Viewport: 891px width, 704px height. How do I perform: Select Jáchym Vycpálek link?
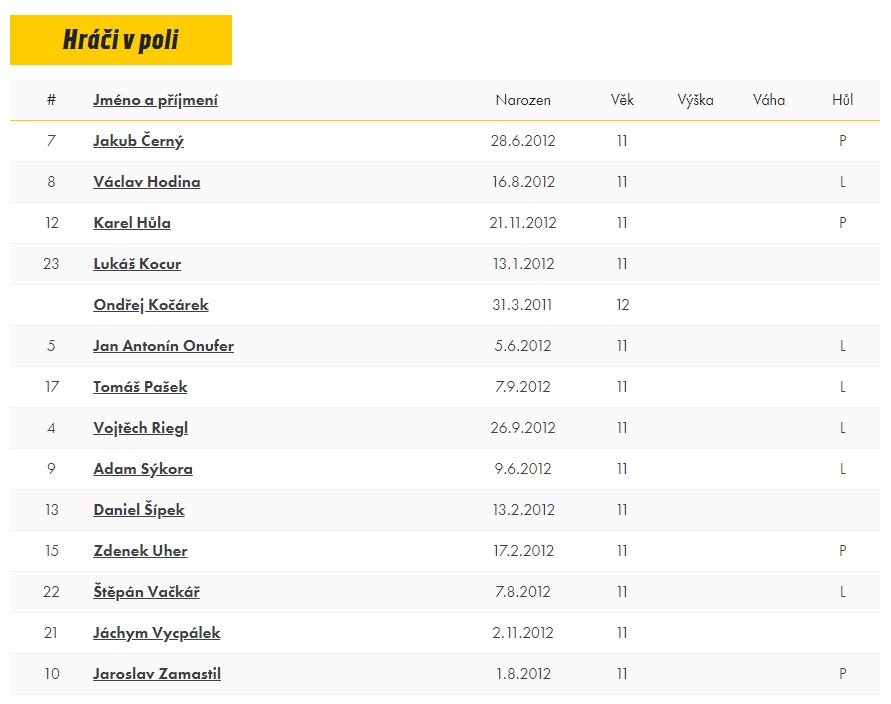tap(156, 632)
